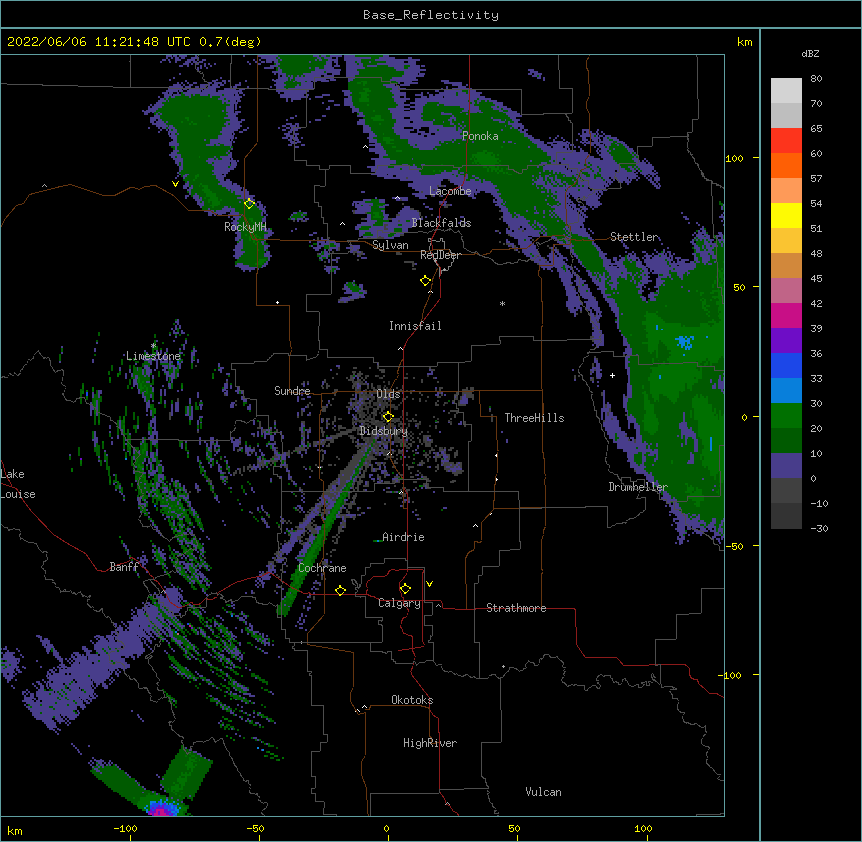Click the Strathmore label
The height and width of the screenshot is (842, 862).
[x=516, y=608]
